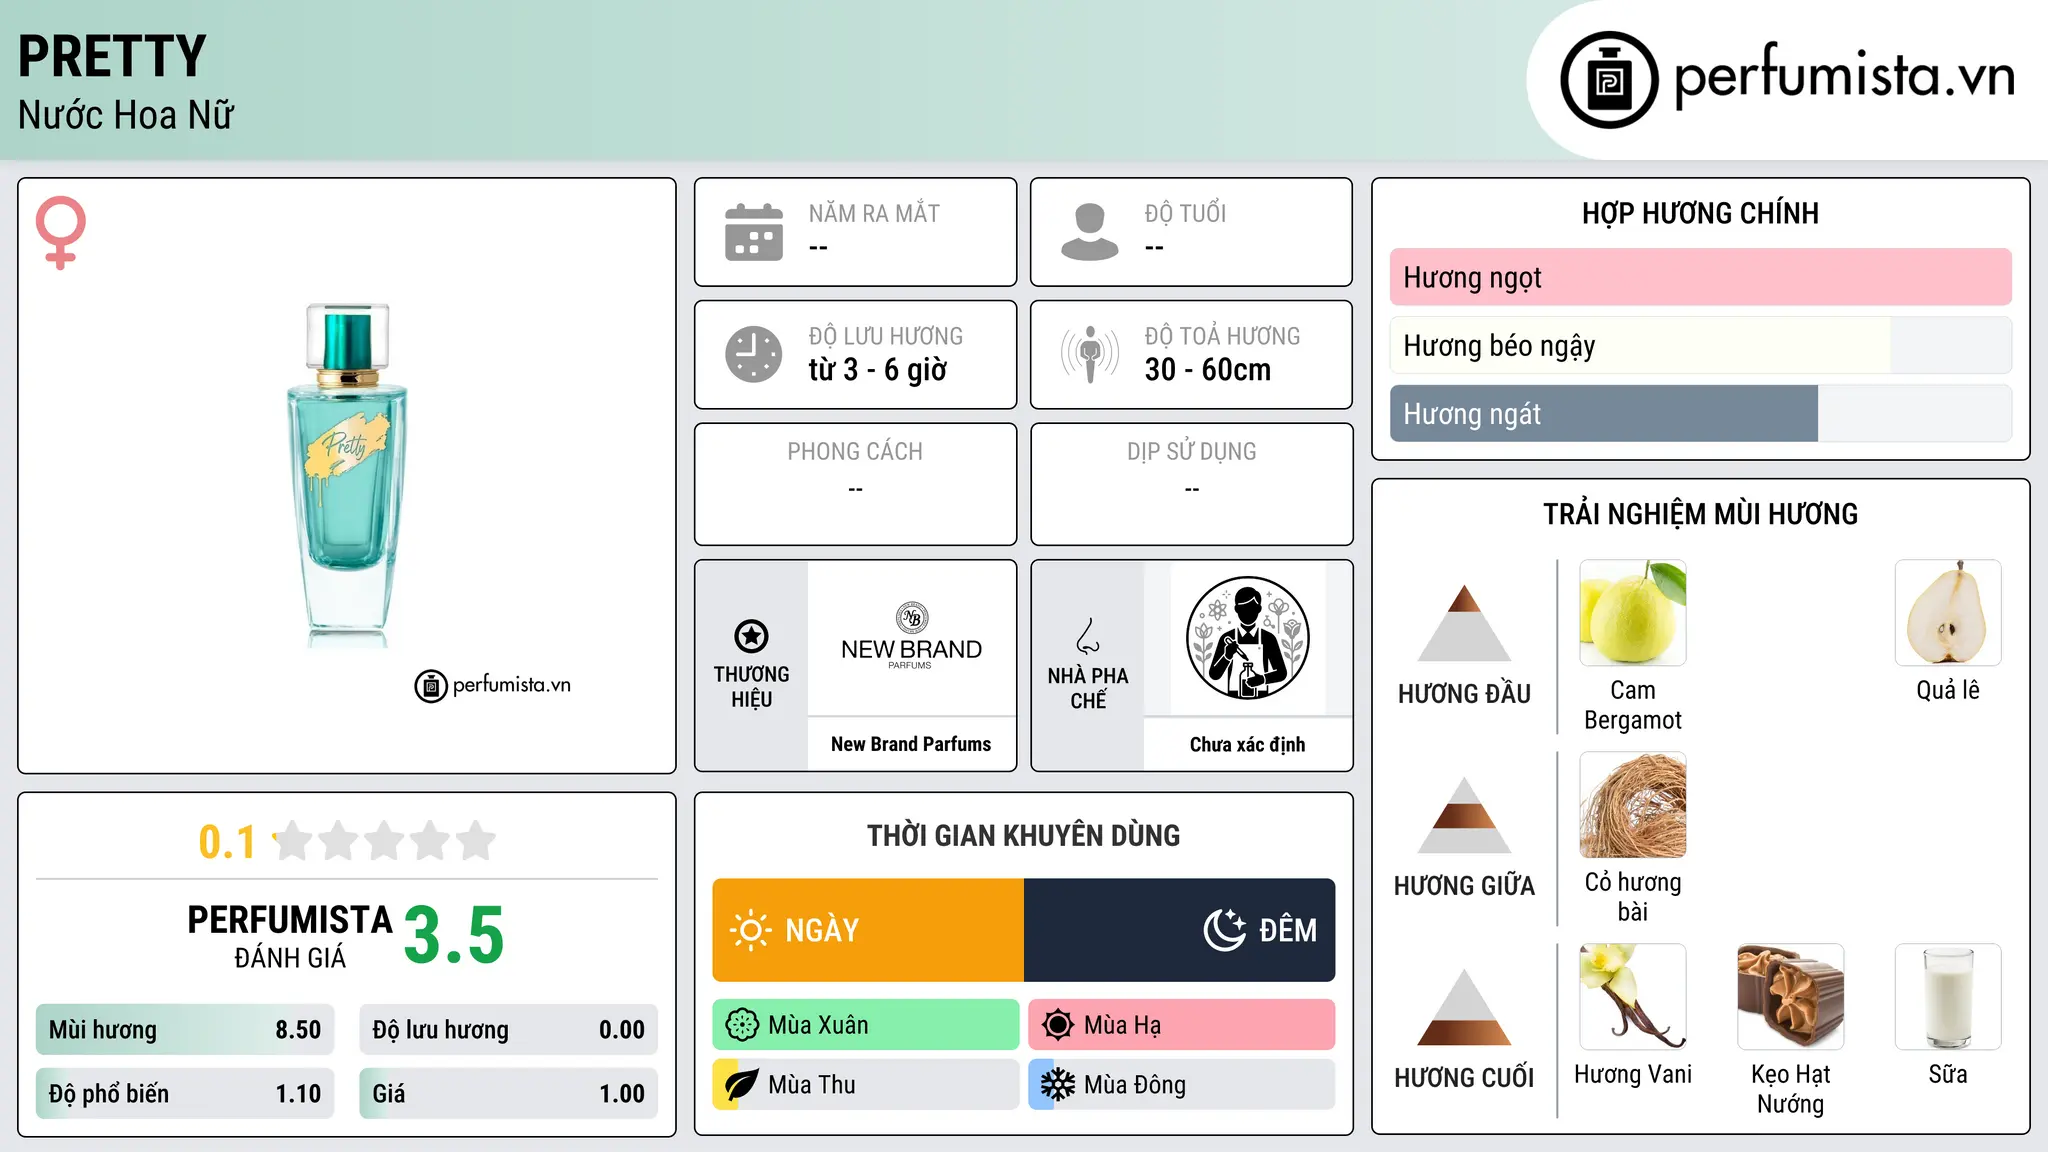Click the Mùi hương 8.50 score bar
The image size is (2048, 1152).
tap(185, 1030)
